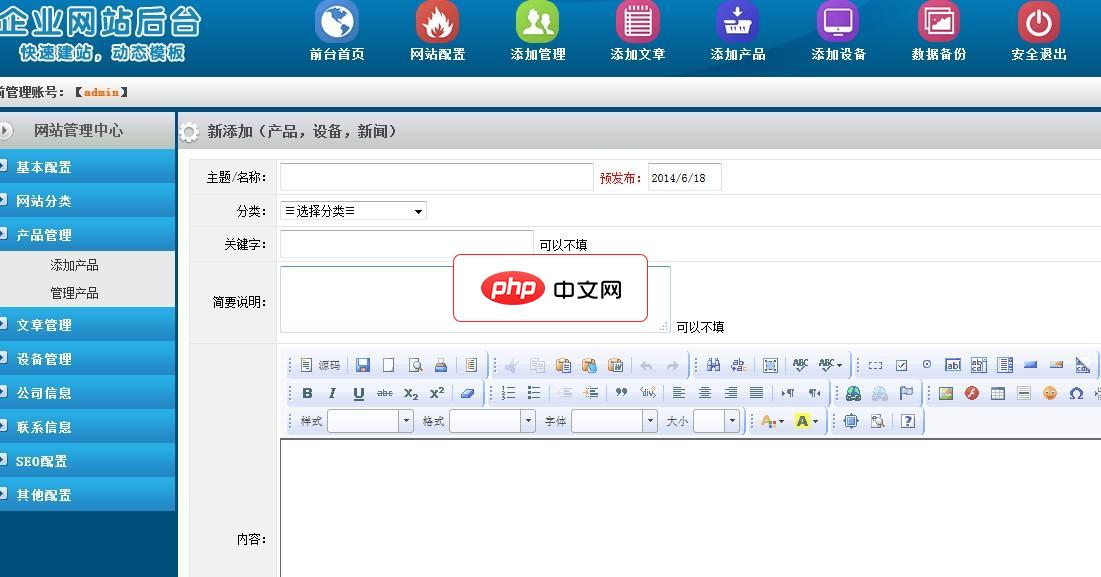Click the 管理产品 link
The width and height of the screenshot is (1101, 577).
(x=74, y=293)
